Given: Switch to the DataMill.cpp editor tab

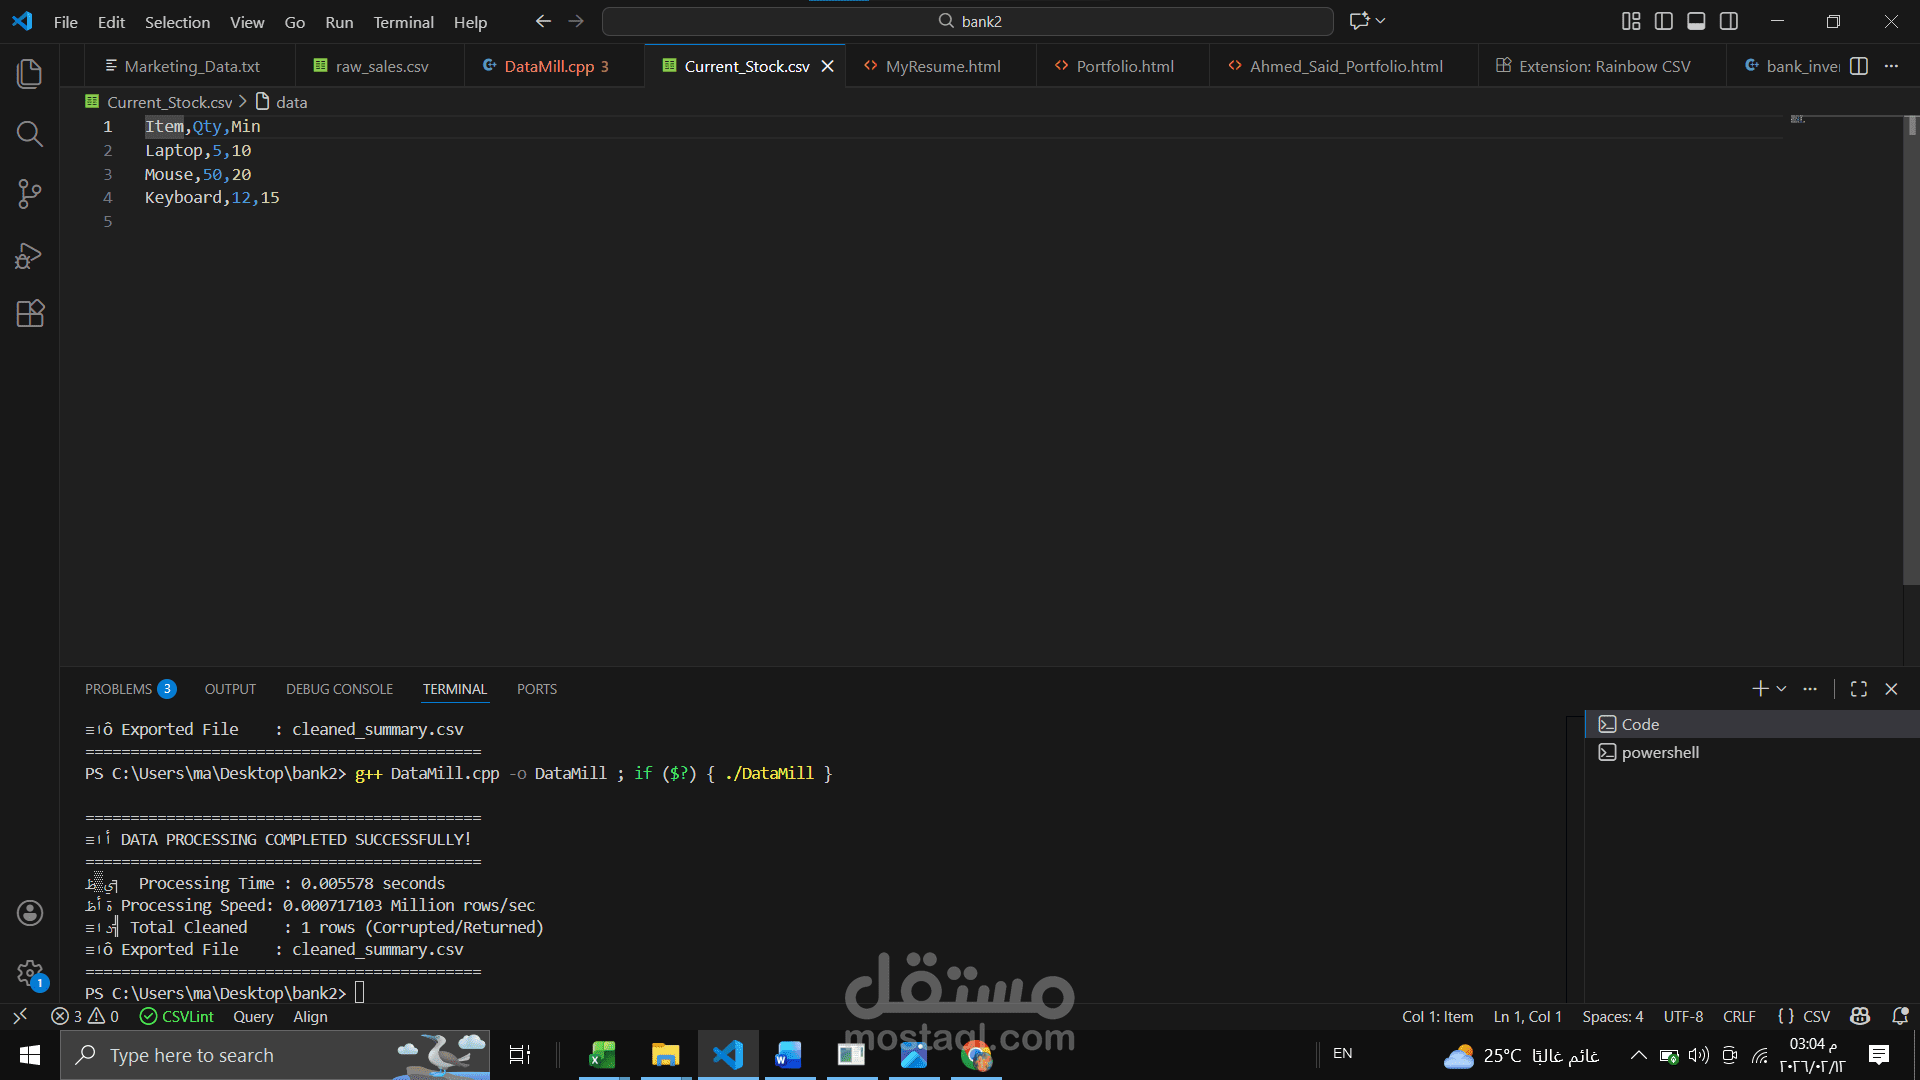Looking at the screenshot, I should coord(548,66).
